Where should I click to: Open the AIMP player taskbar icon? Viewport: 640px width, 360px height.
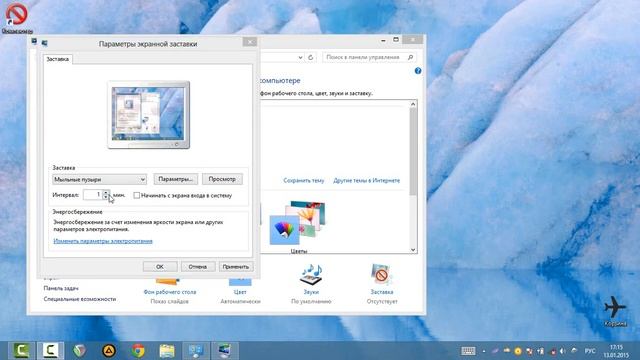[x=109, y=351]
